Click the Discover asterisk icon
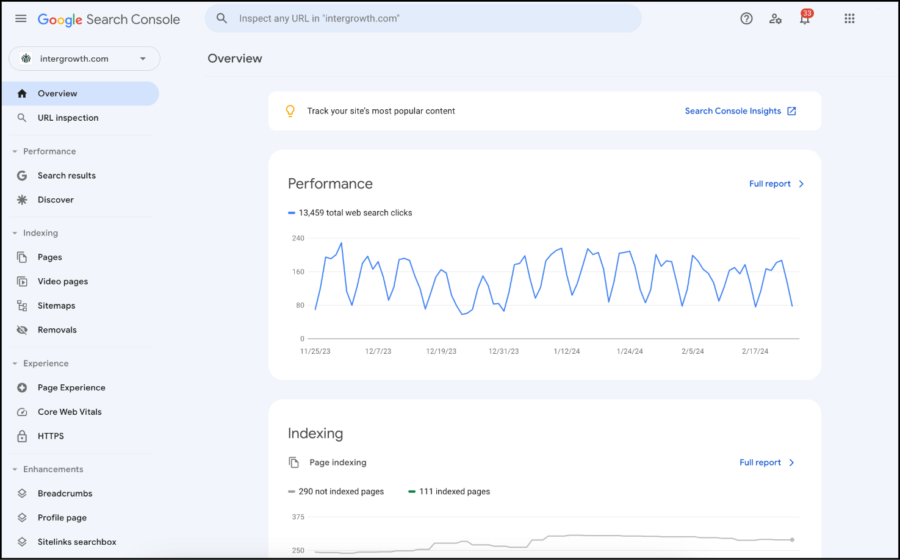The height and width of the screenshot is (560, 900). click(x=22, y=200)
